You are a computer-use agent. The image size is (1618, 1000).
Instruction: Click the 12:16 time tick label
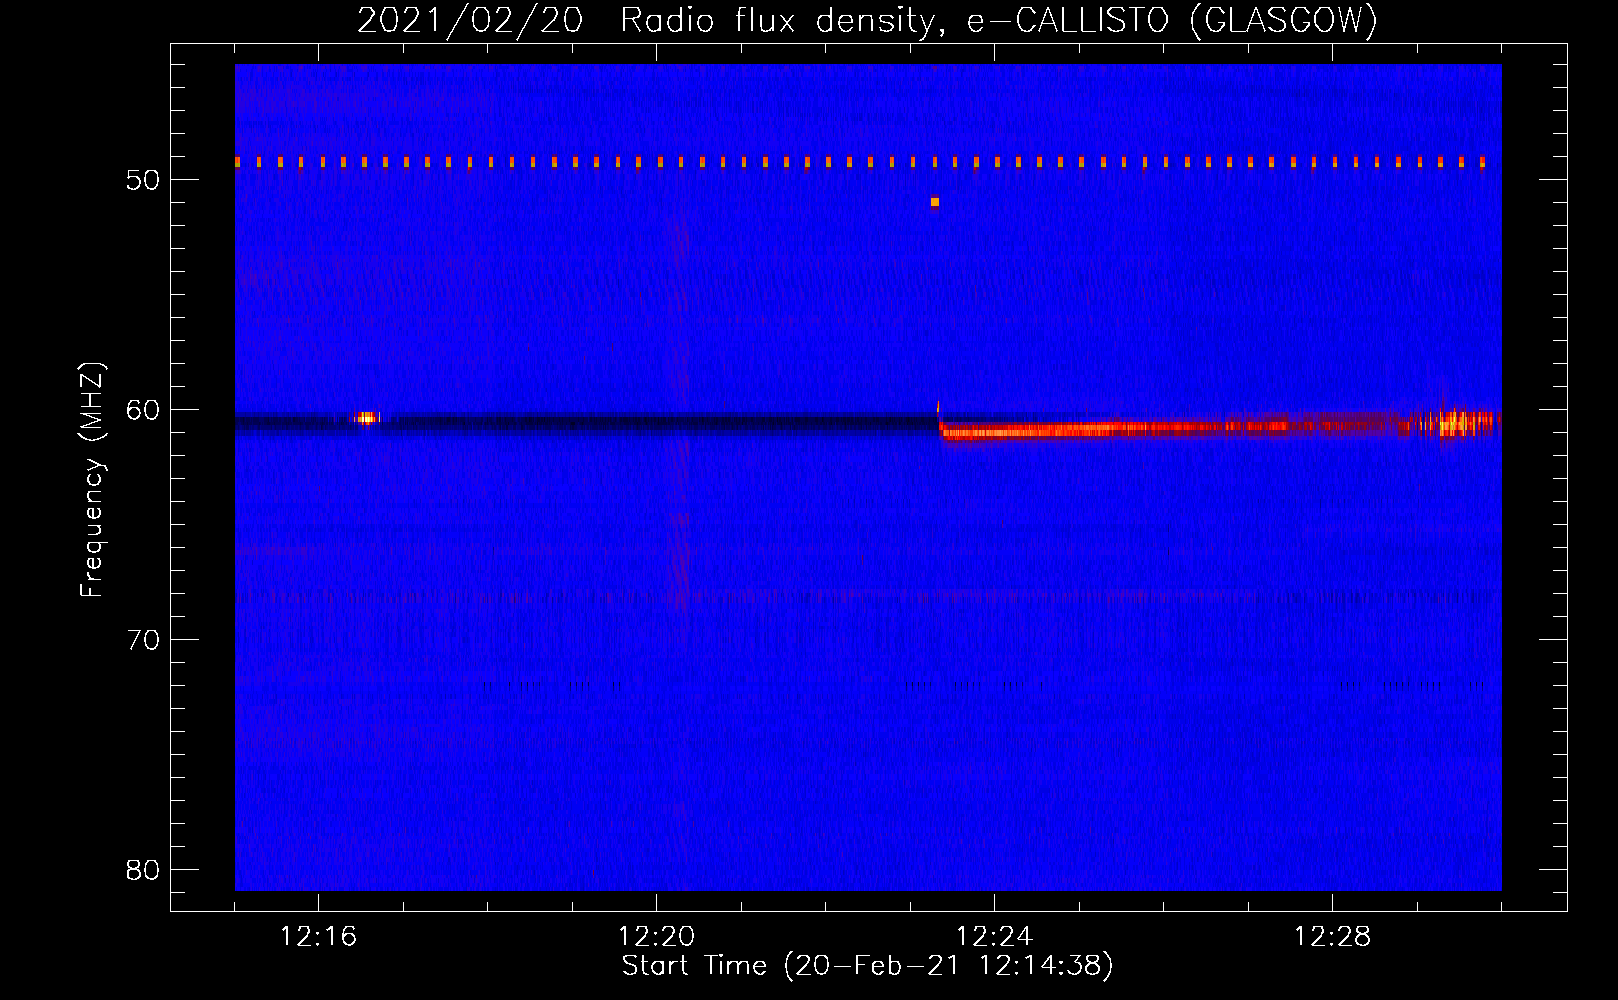click(x=318, y=937)
